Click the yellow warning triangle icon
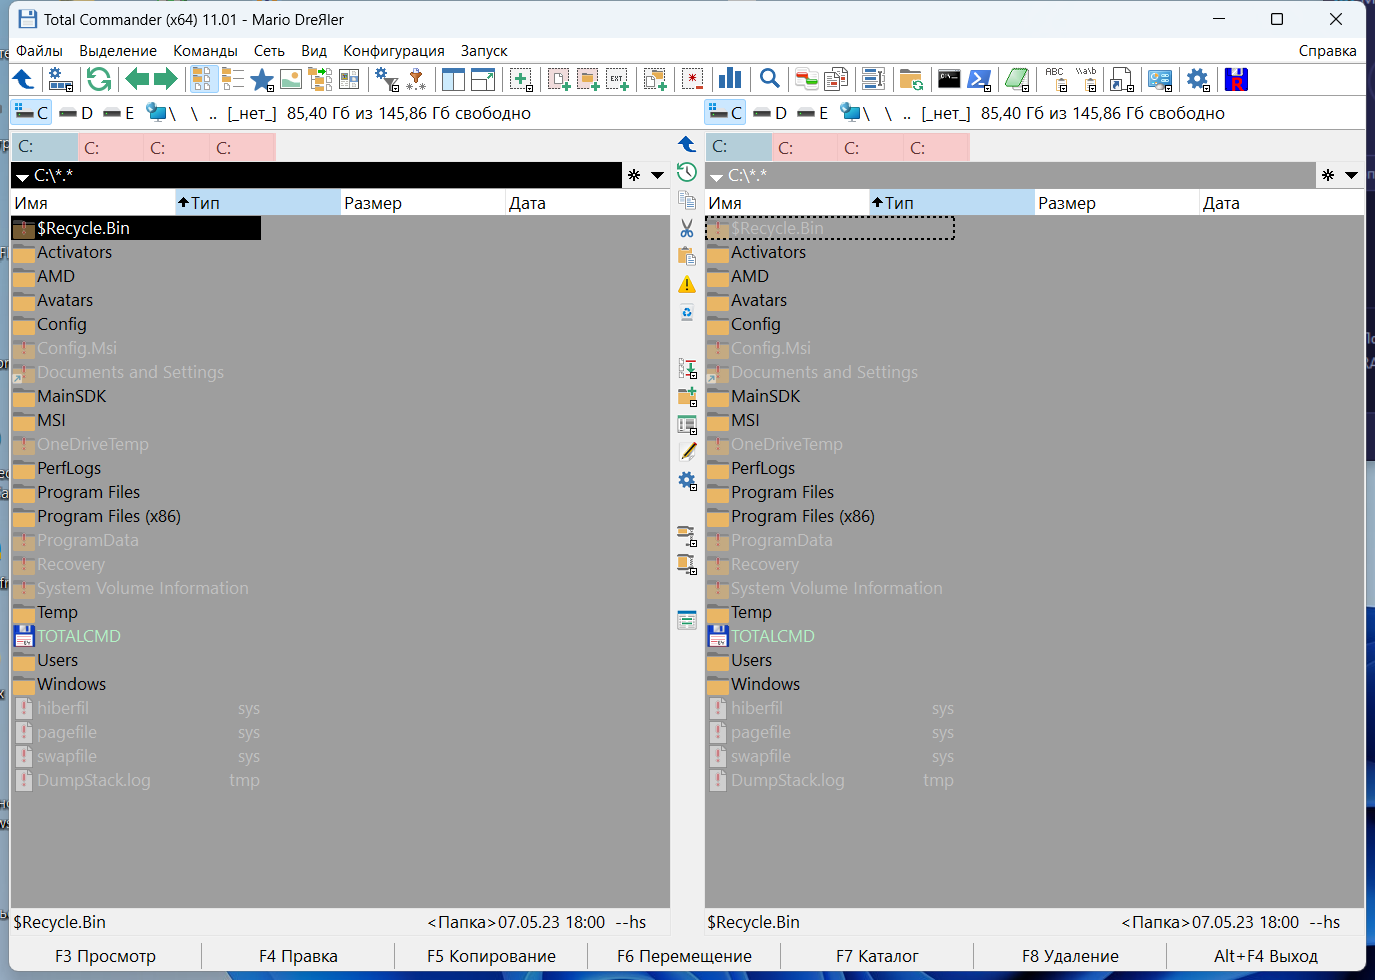Screen dimensions: 1375x980 pos(687,285)
